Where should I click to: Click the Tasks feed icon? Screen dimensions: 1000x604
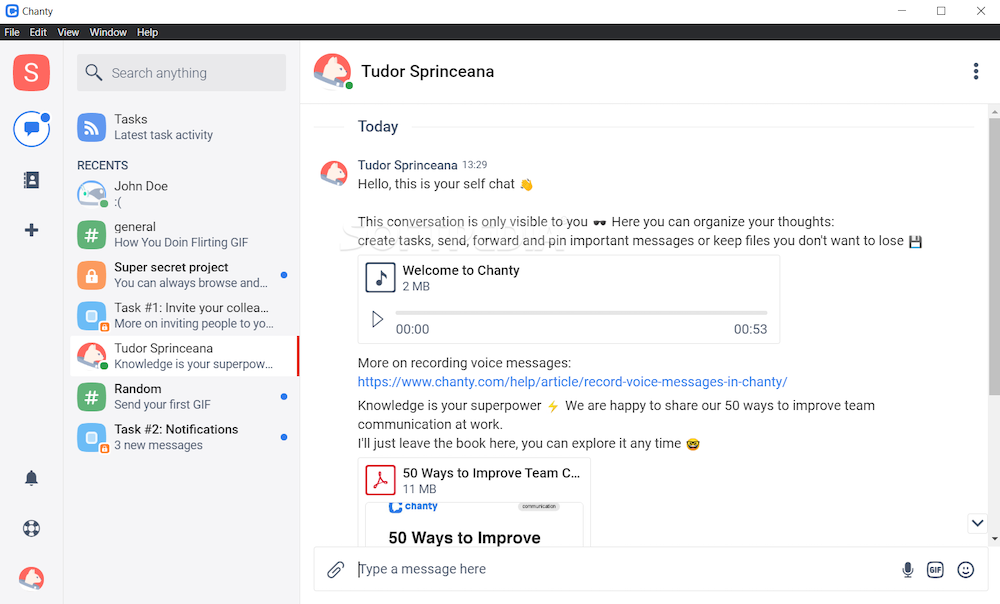(92, 127)
